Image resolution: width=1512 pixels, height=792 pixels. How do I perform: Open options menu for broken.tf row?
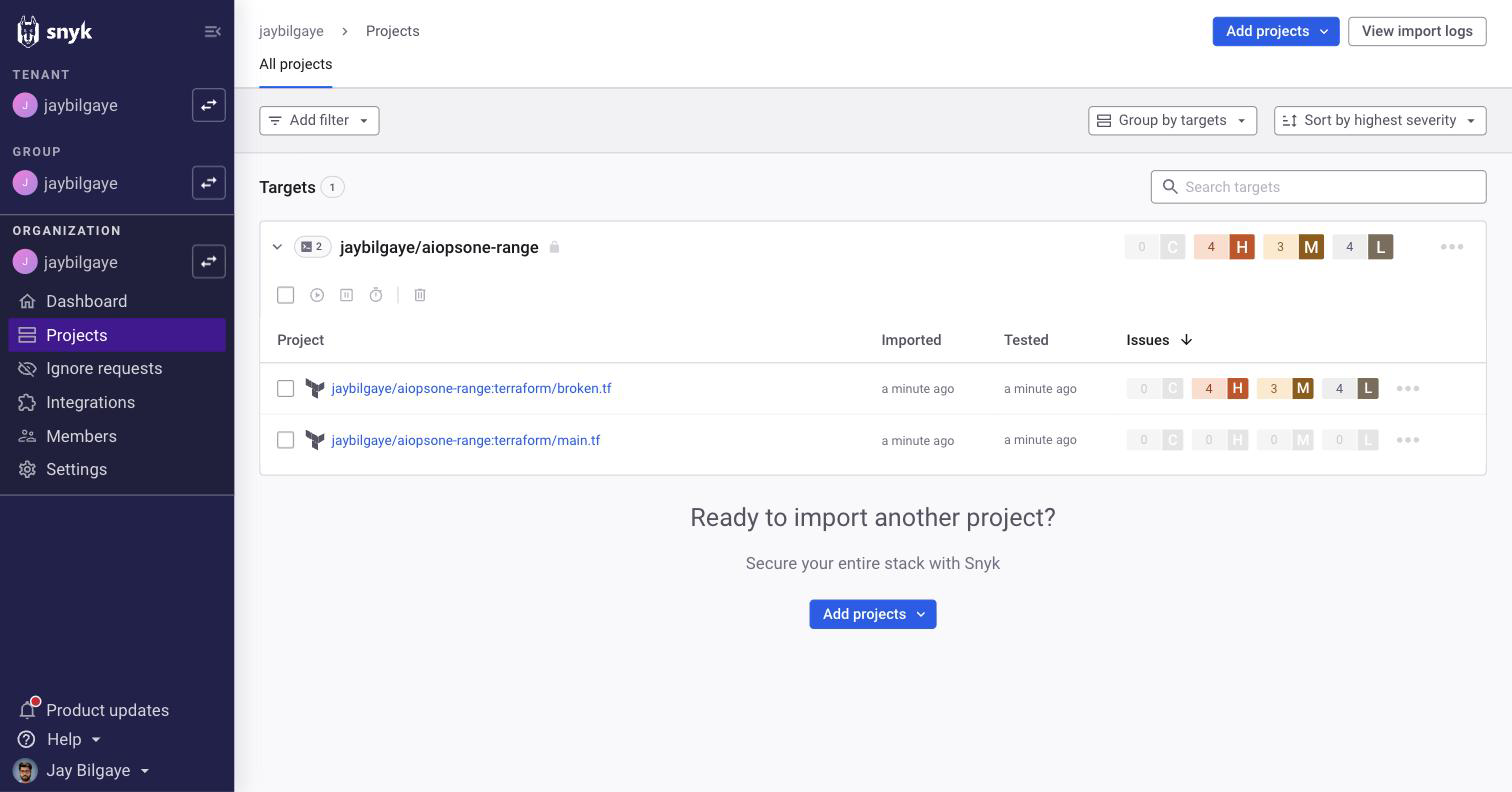(1408, 388)
